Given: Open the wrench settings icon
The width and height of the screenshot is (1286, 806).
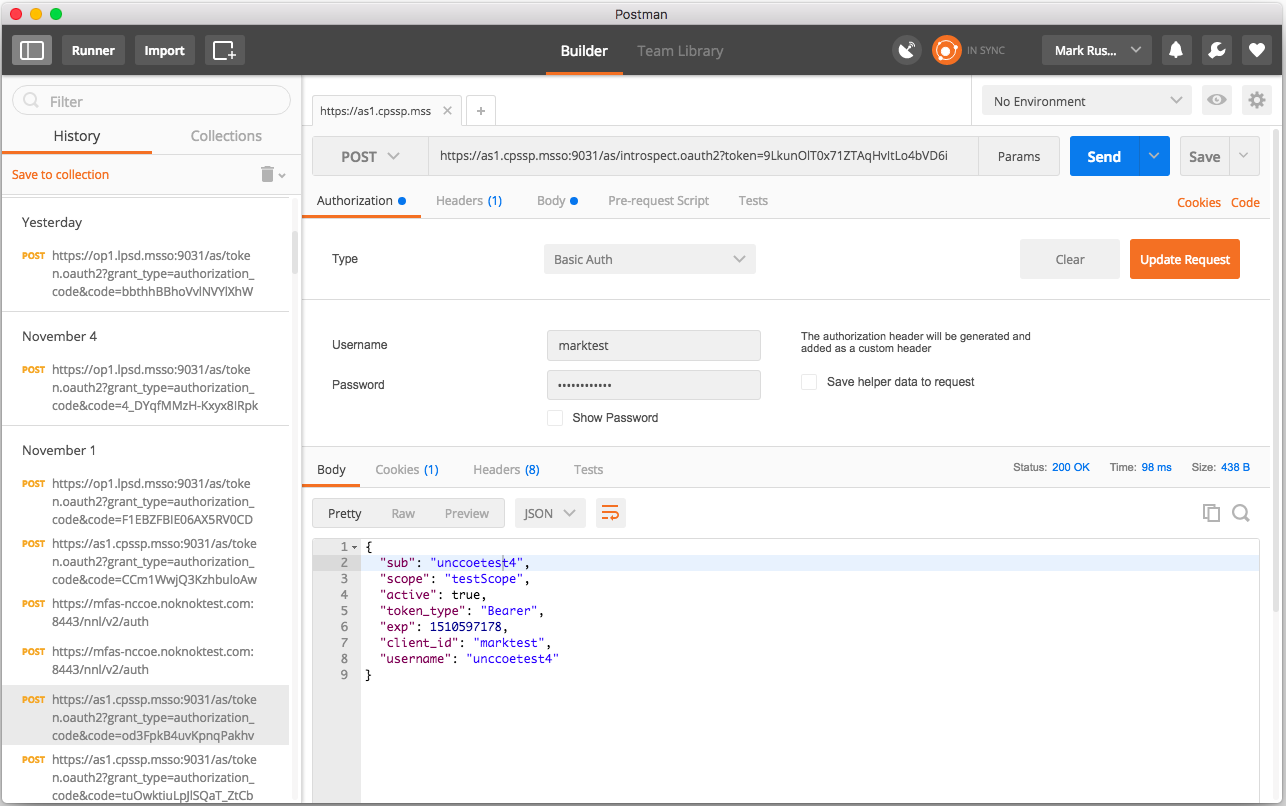Looking at the screenshot, I should pos(1216,50).
